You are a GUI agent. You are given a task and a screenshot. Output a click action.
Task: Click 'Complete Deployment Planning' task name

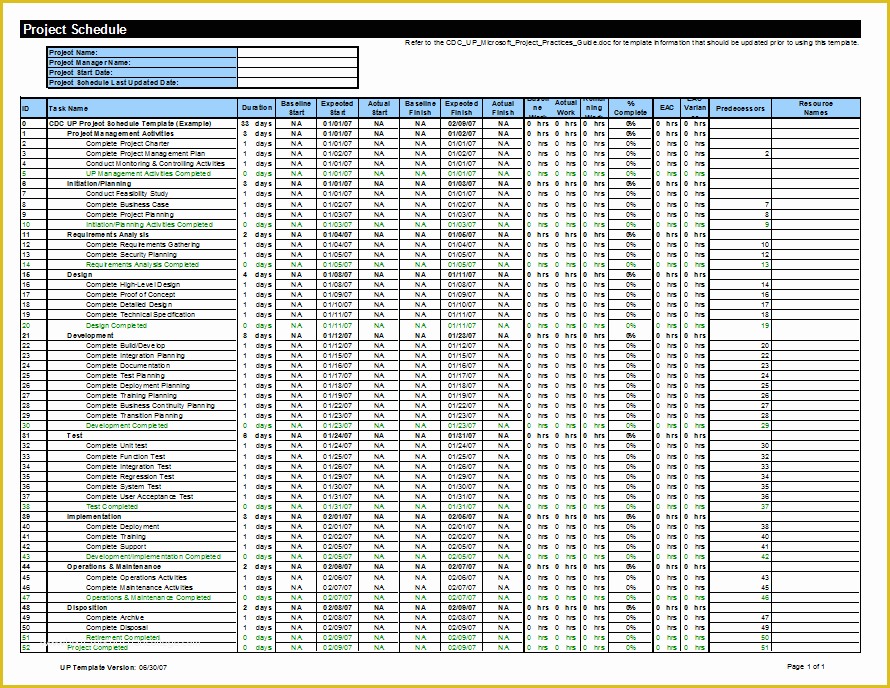pos(138,385)
